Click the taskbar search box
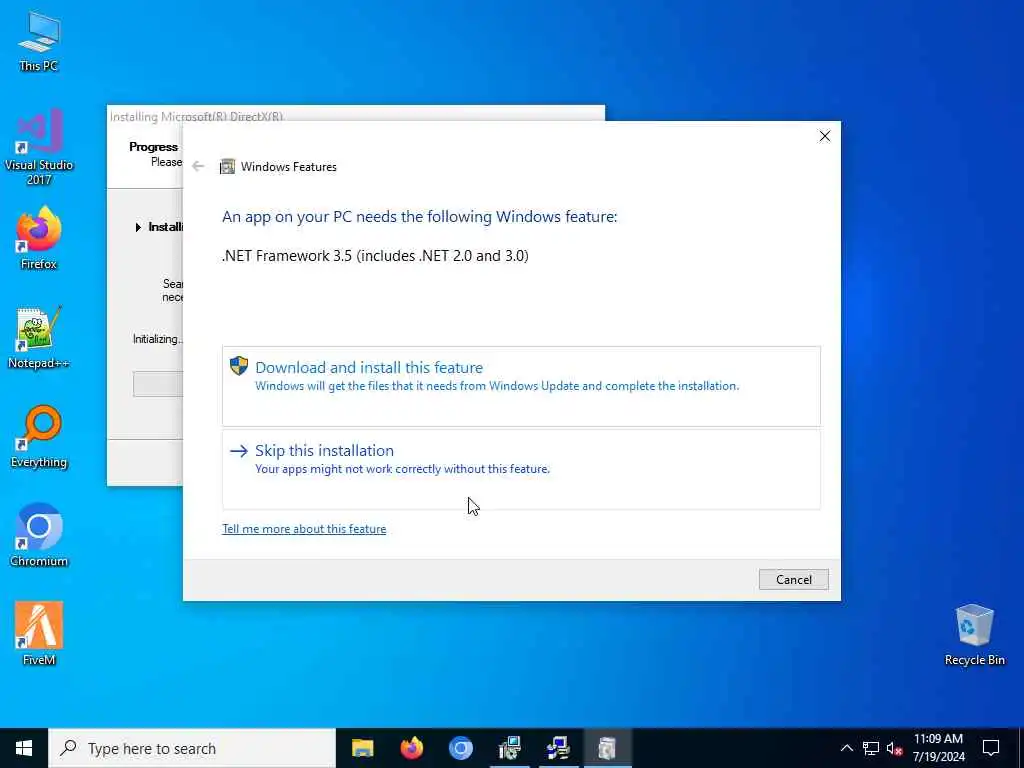Screen dimensions: 1024x768 point(193,748)
